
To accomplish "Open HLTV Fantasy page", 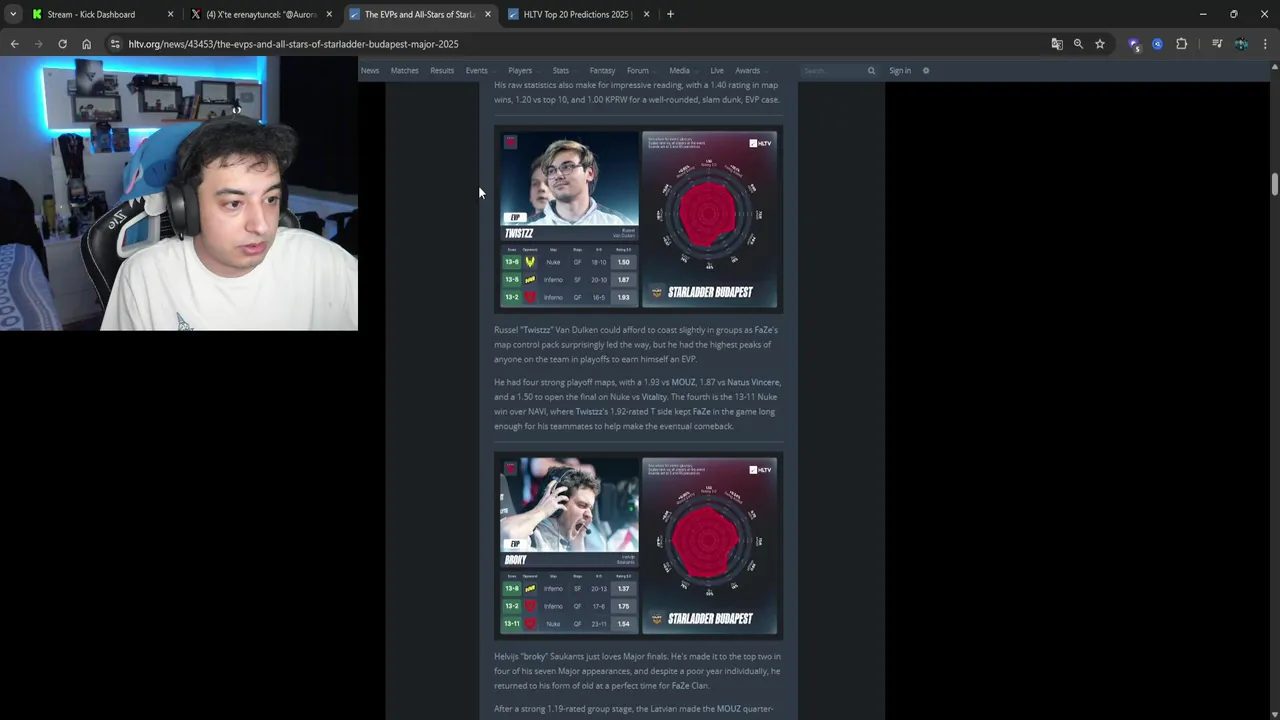I will (x=602, y=71).
